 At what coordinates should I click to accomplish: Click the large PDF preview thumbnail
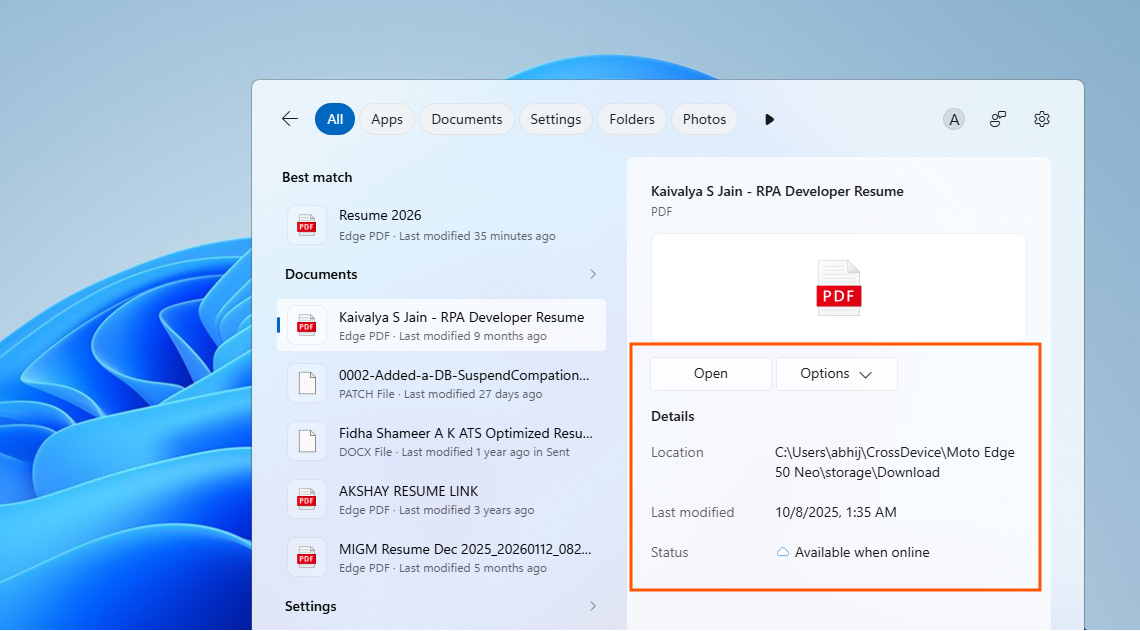click(x=839, y=287)
